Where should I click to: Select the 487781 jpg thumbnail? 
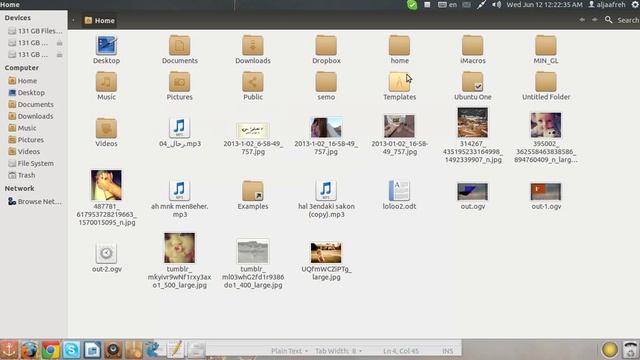tap(106, 185)
